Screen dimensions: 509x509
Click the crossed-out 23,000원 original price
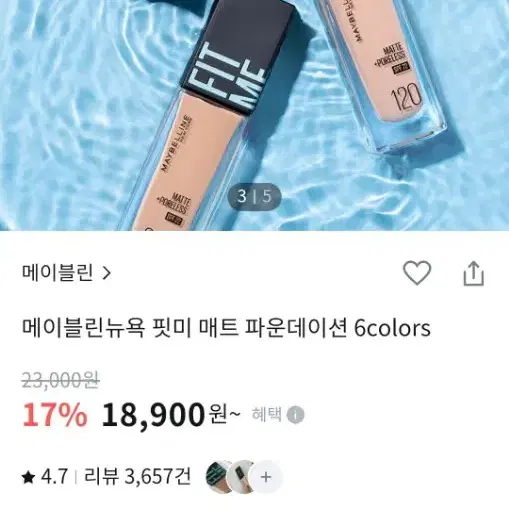pyautogui.click(x=61, y=380)
